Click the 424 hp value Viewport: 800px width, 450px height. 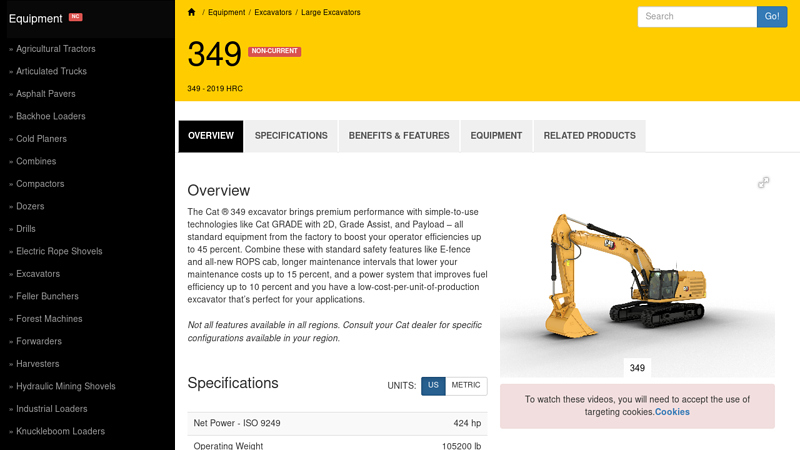[x=467, y=423]
